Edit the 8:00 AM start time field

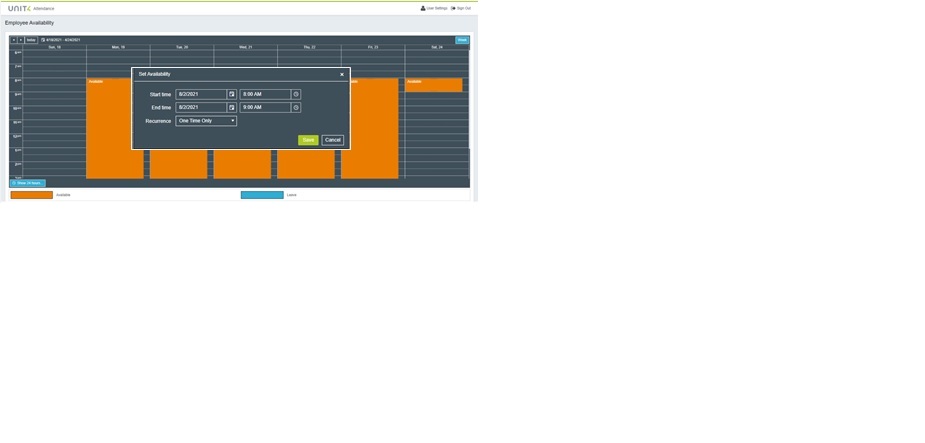[265, 94]
